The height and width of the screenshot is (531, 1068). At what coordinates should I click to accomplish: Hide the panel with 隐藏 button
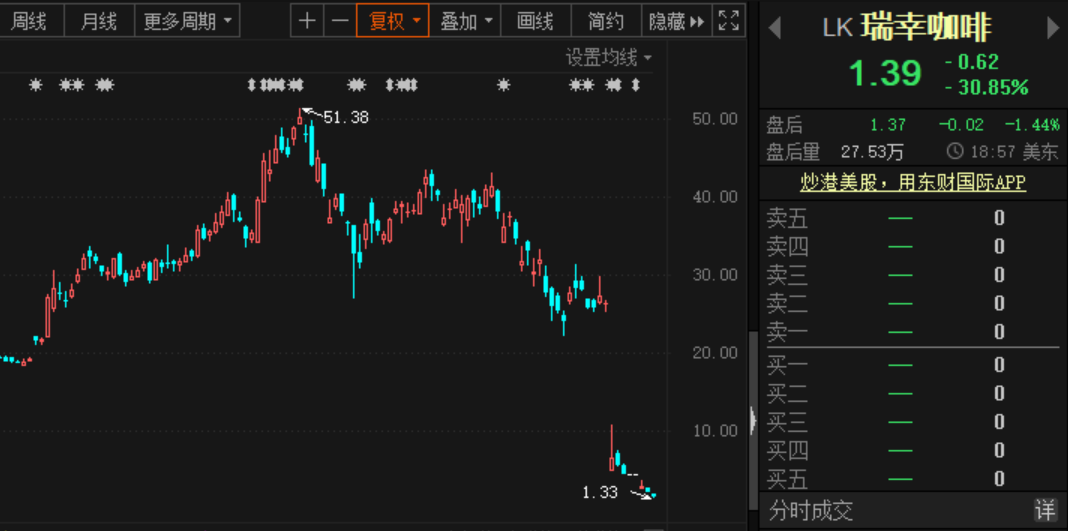(676, 21)
